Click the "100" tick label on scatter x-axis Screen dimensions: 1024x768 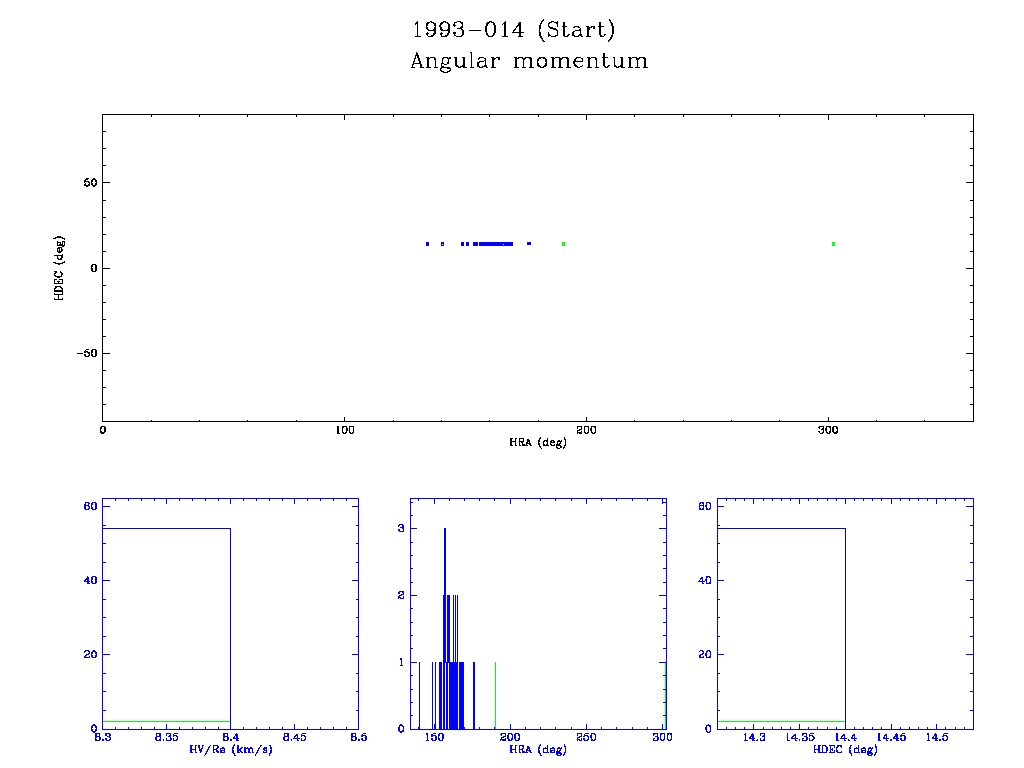coord(344,430)
